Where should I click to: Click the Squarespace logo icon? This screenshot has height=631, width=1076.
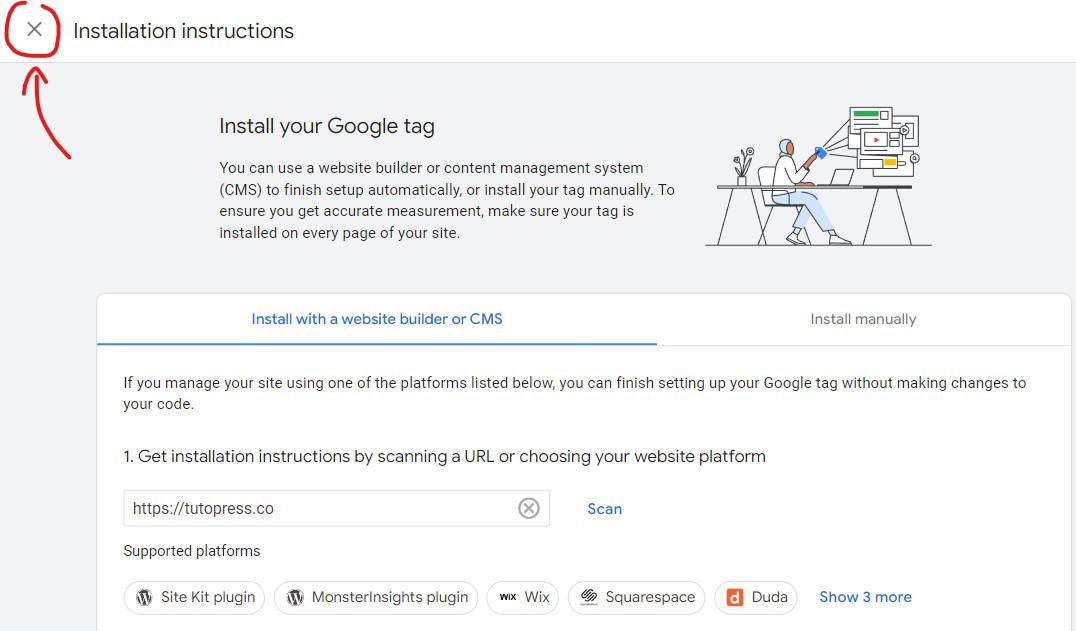click(x=589, y=597)
